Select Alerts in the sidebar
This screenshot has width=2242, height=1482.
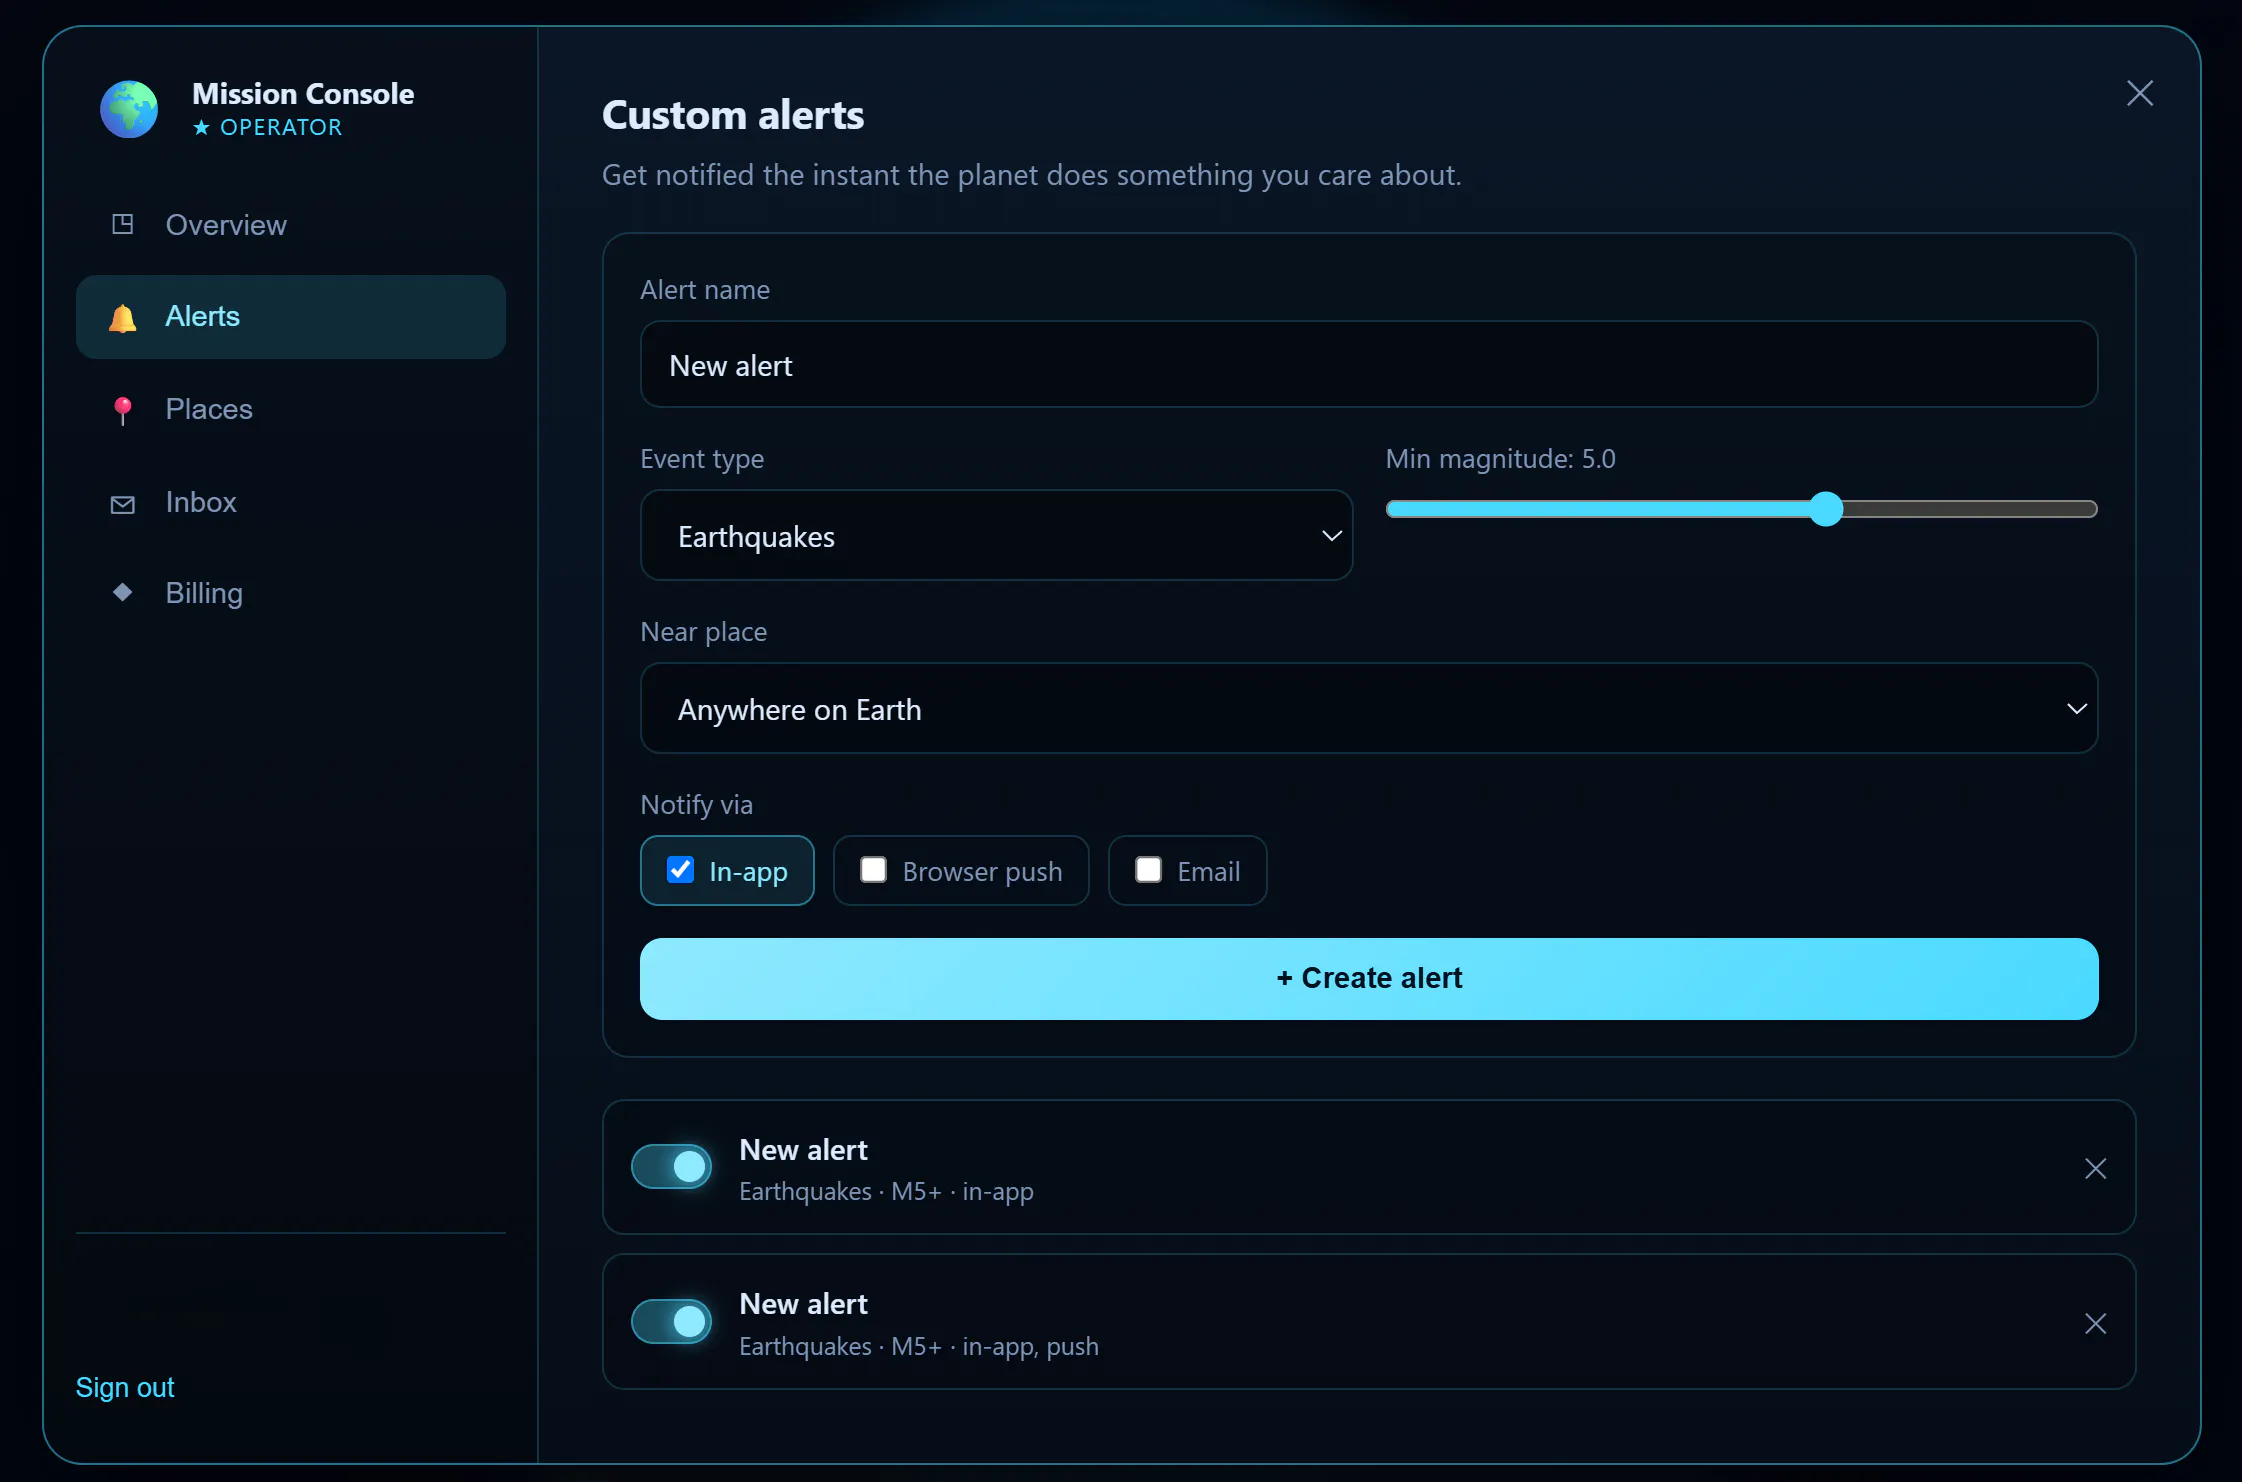291,317
